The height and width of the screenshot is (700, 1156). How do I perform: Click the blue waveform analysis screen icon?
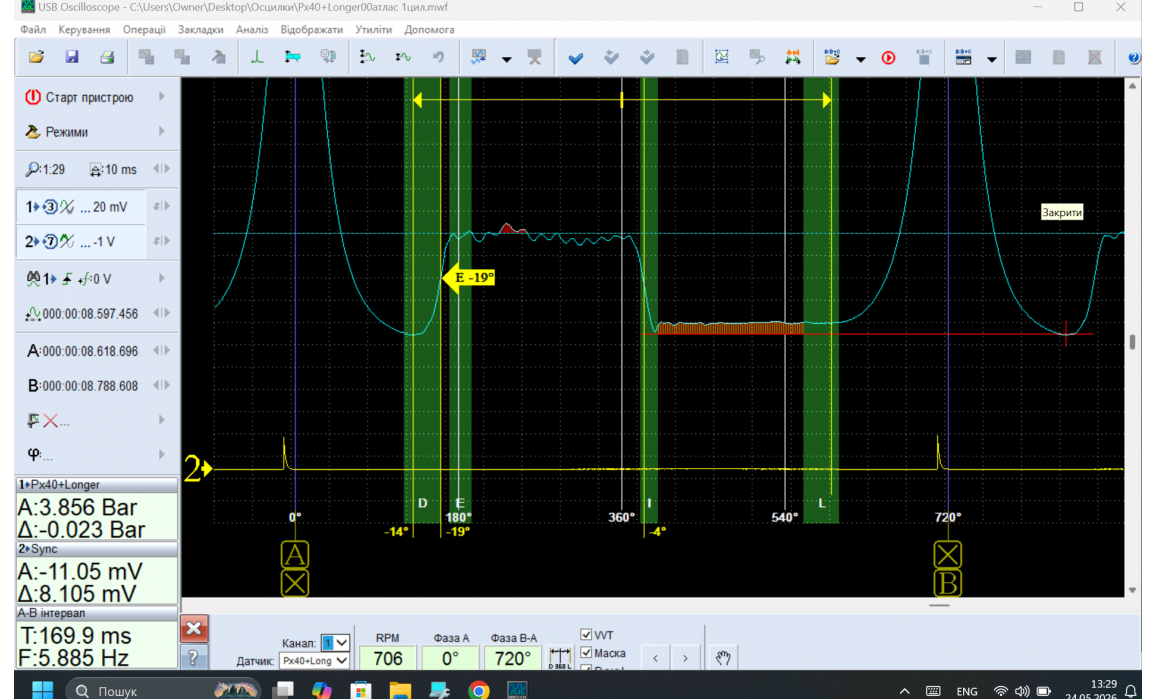478,57
